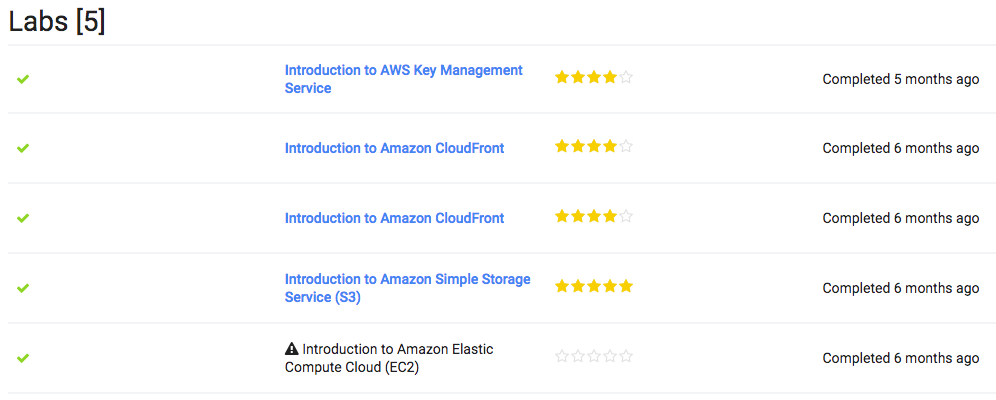
Task: Open the upper Introduction to Amazon CloudFront link
Action: [x=394, y=148]
